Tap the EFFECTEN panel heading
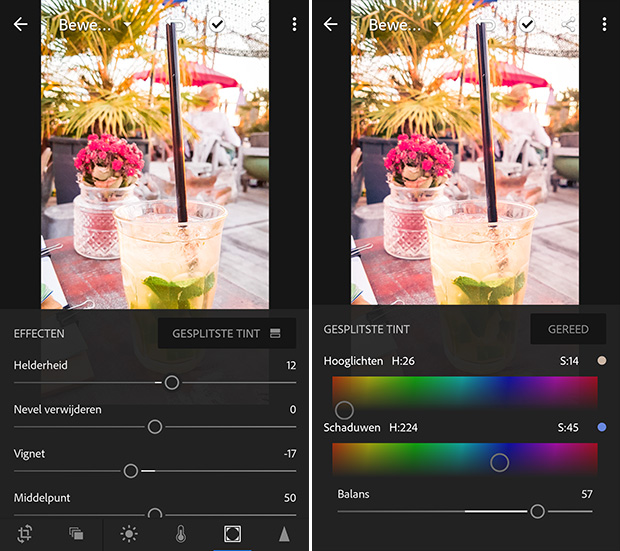The width and height of the screenshot is (620, 551). tap(39, 333)
